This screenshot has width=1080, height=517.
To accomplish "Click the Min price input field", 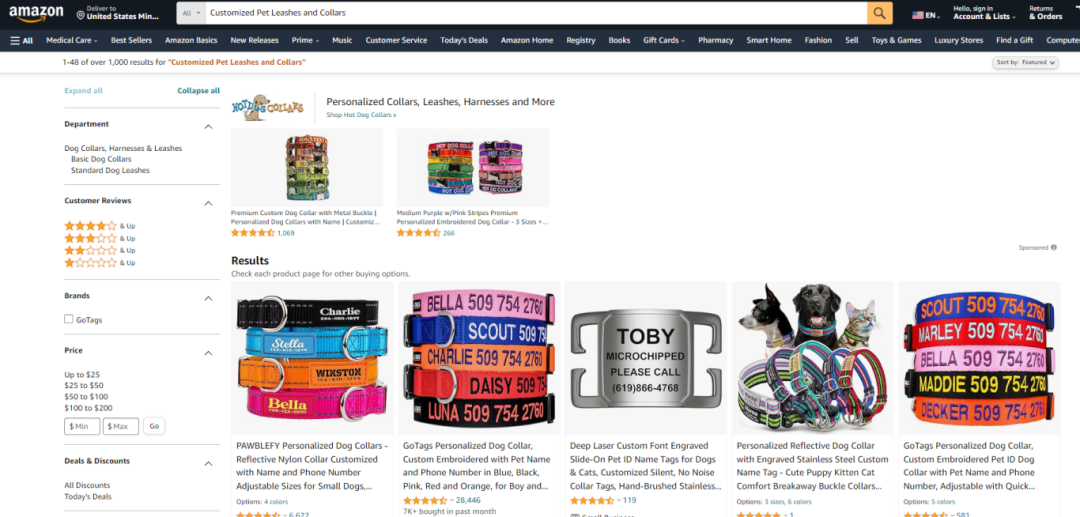I will (x=82, y=426).
